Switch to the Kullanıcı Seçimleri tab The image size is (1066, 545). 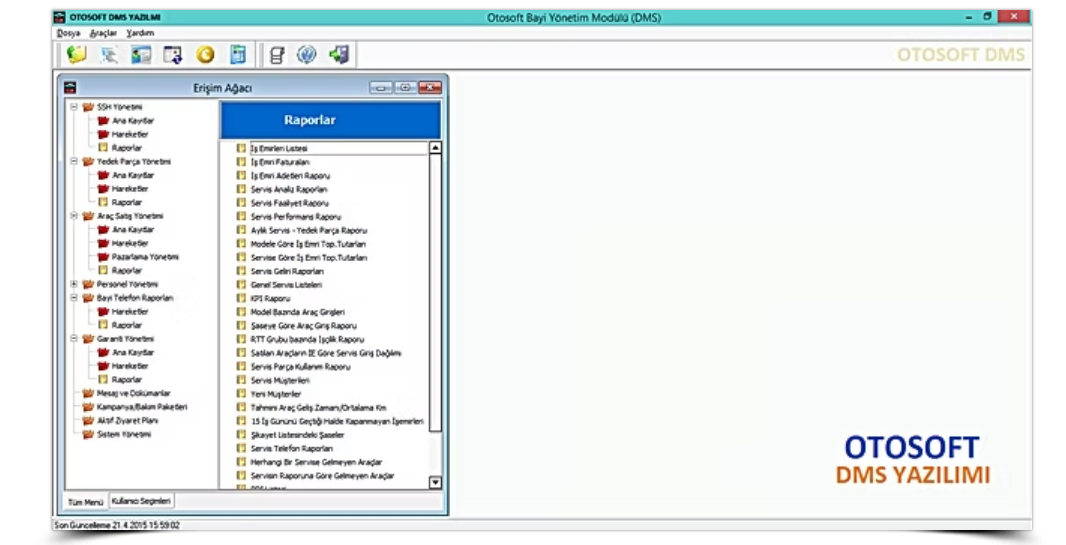(142, 500)
